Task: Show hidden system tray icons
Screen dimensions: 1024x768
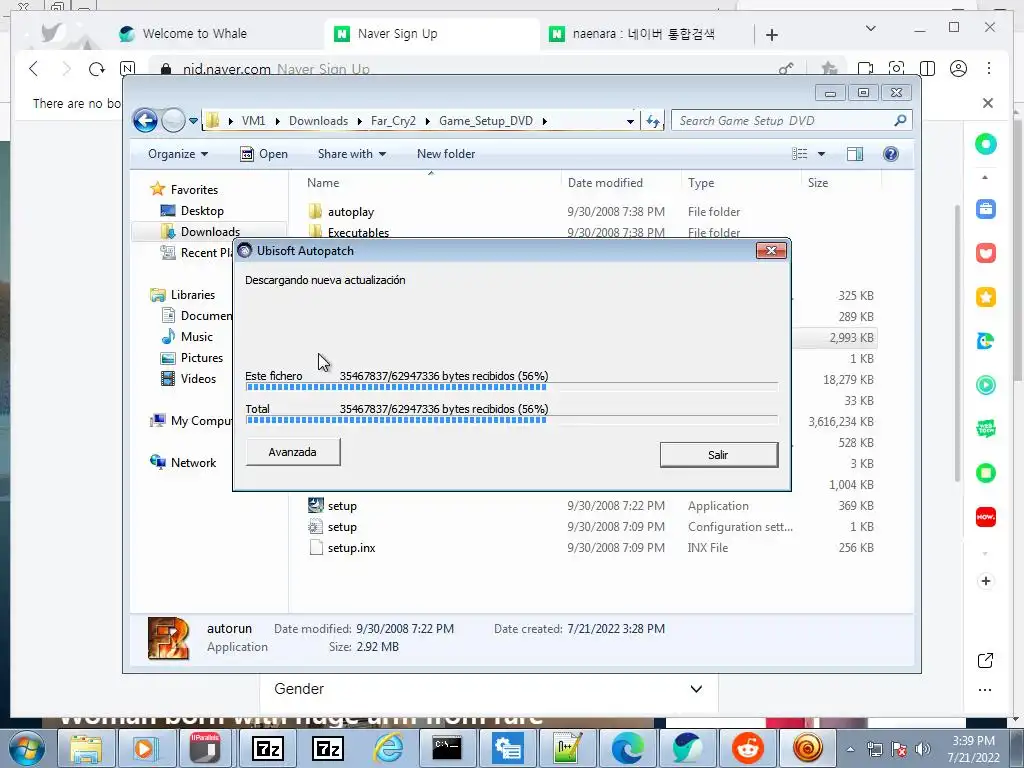Action: point(850,749)
